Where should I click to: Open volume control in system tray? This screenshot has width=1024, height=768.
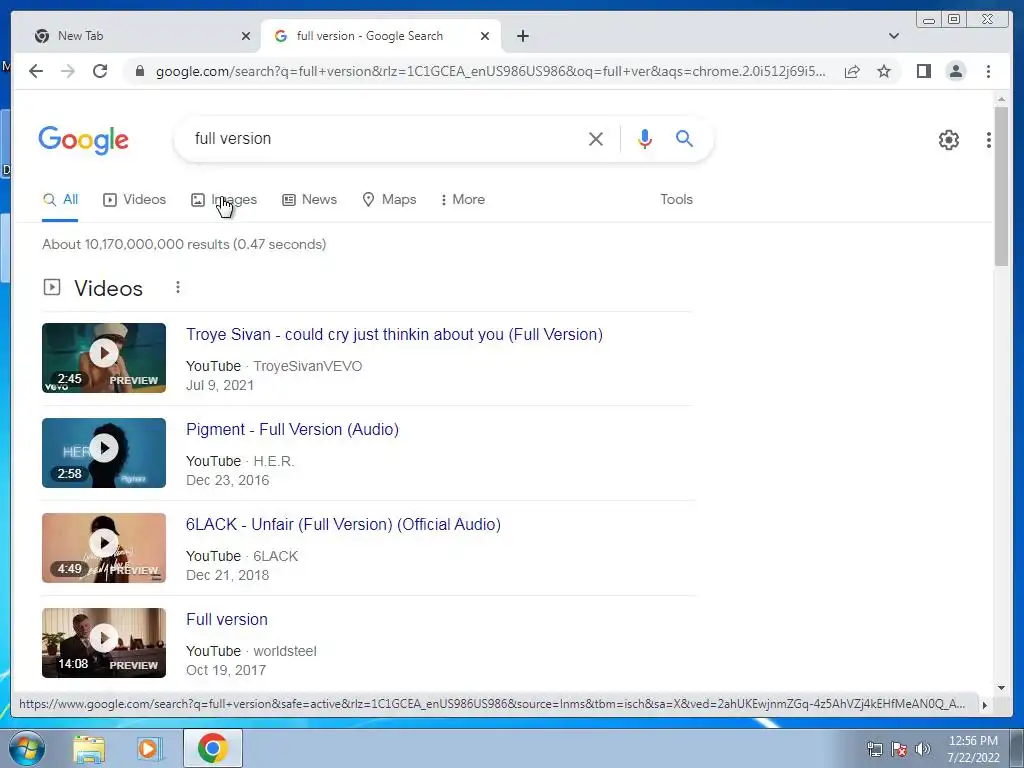[x=922, y=749]
